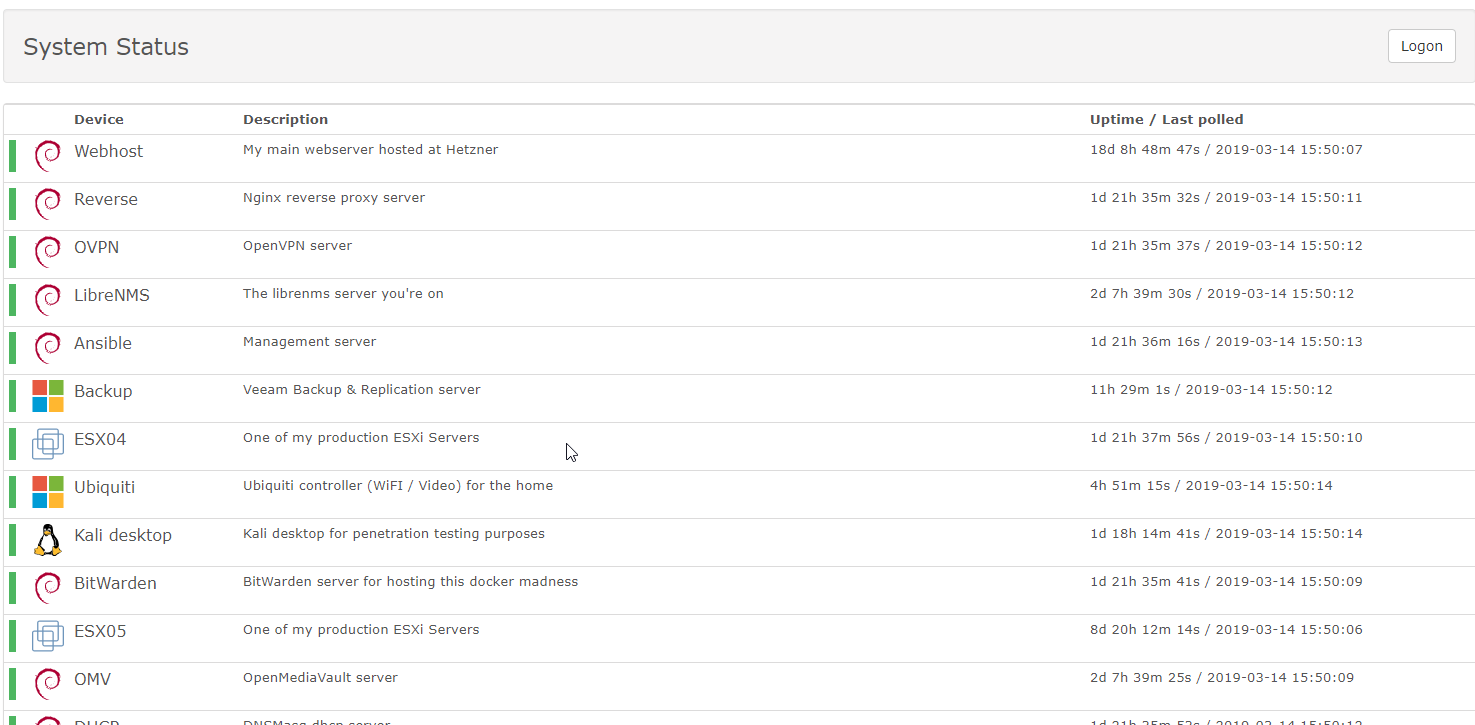The height and width of the screenshot is (725, 1475).
Task: Open the OMV device entry
Action: point(92,679)
